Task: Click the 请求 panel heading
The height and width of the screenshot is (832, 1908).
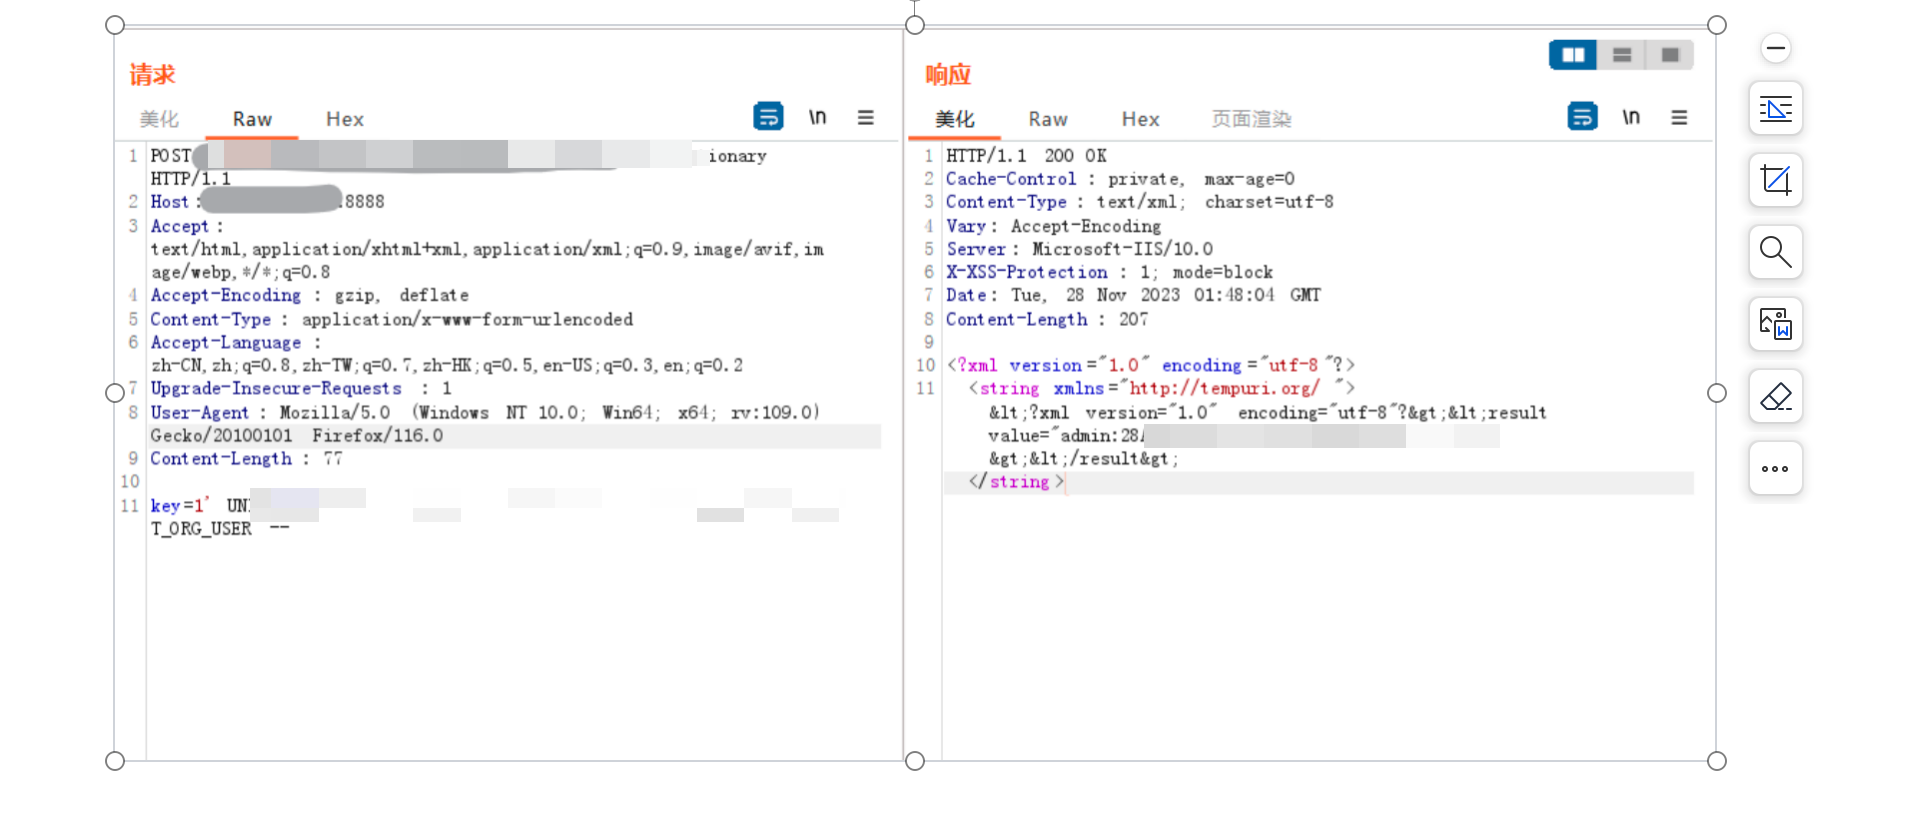Action: 152,74
